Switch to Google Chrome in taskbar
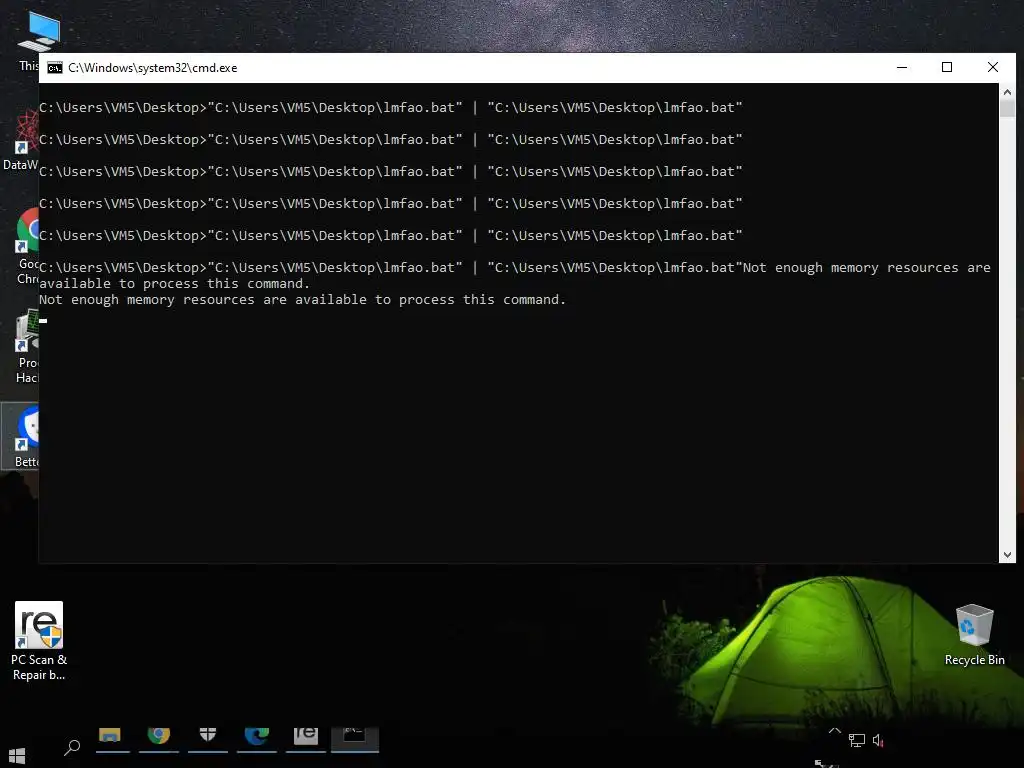The image size is (1024, 768). coord(158,737)
